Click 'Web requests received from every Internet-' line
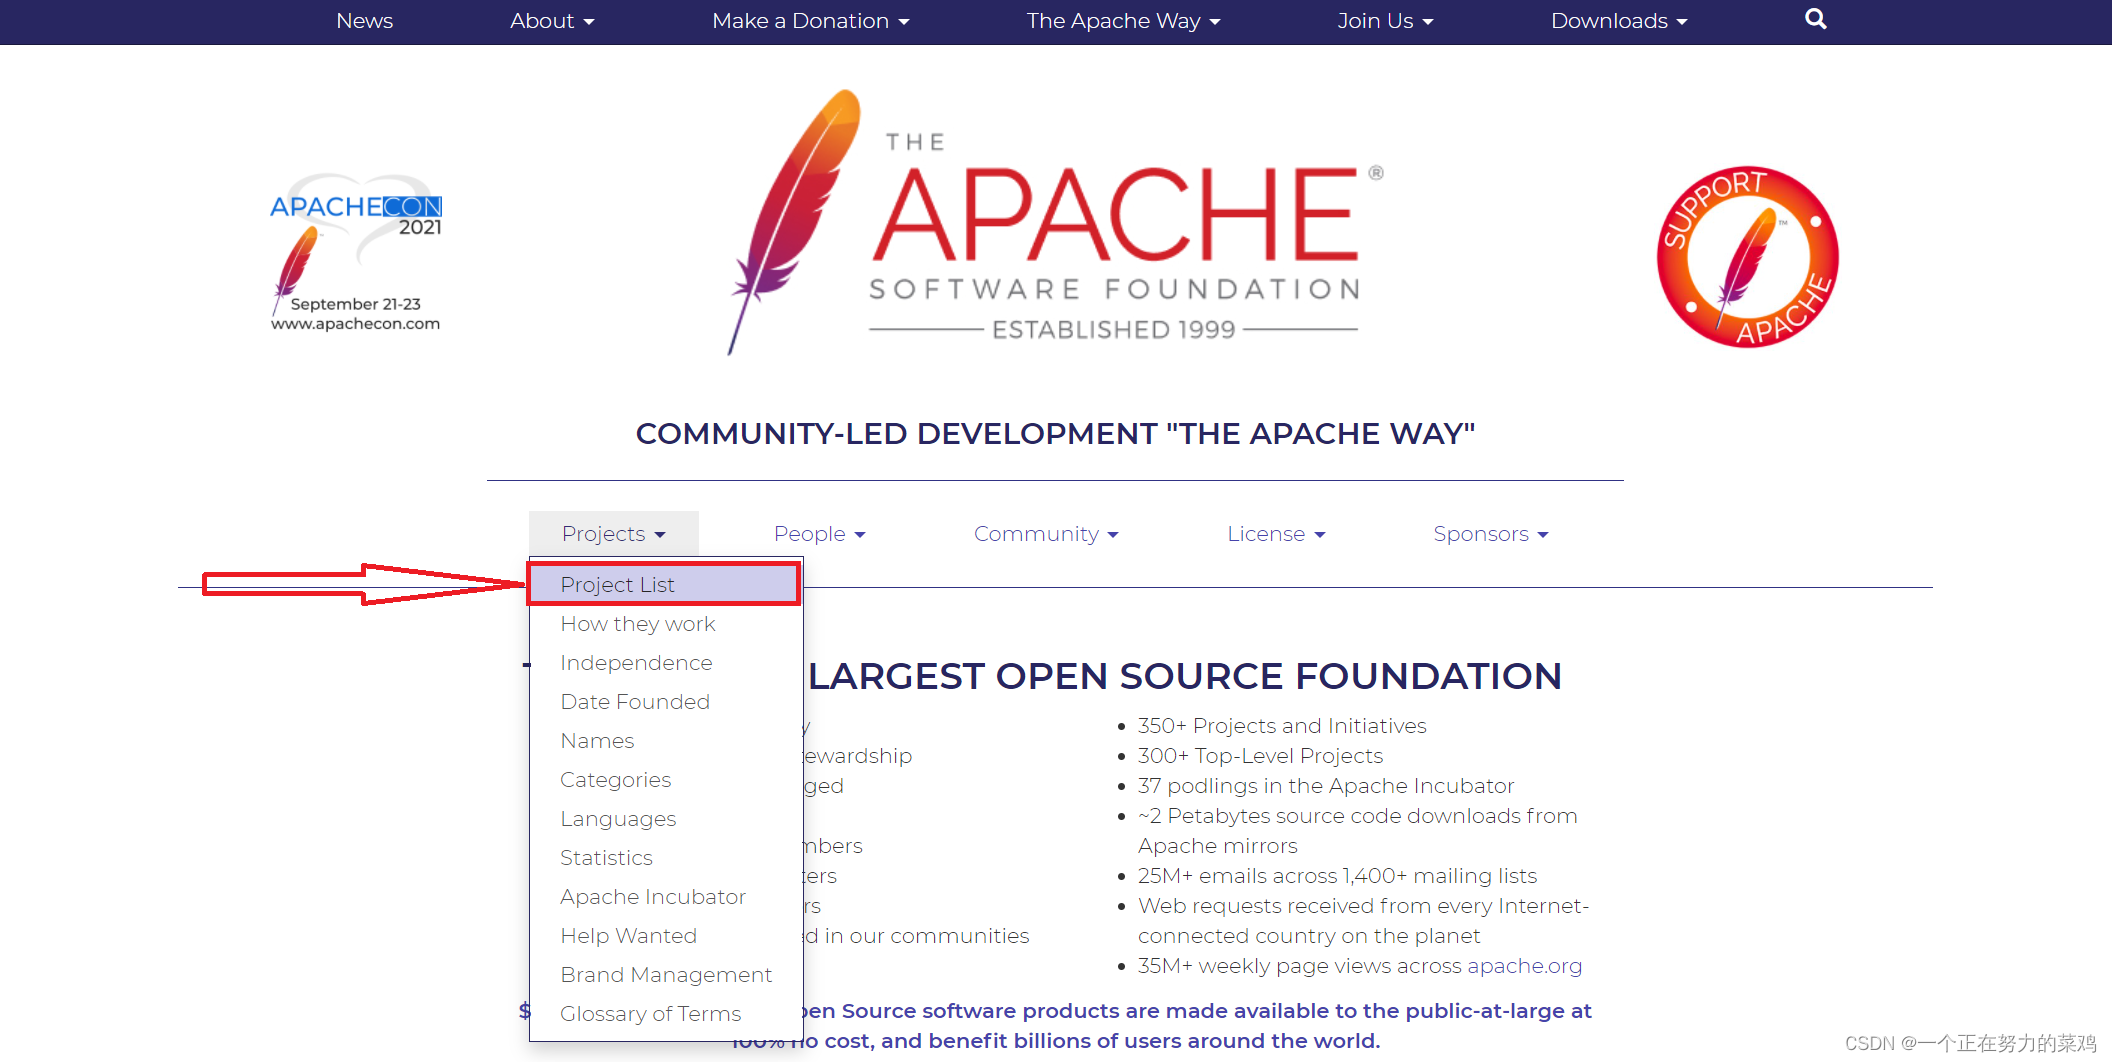This screenshot has width=2112, height=1062. pos(1363,906)
